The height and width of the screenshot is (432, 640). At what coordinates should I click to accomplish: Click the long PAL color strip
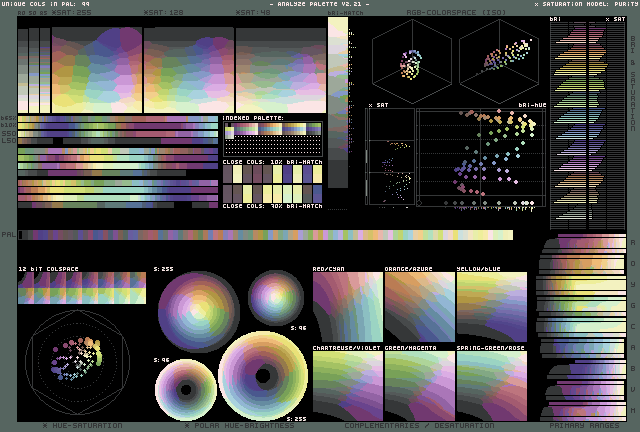click(265, 235)
